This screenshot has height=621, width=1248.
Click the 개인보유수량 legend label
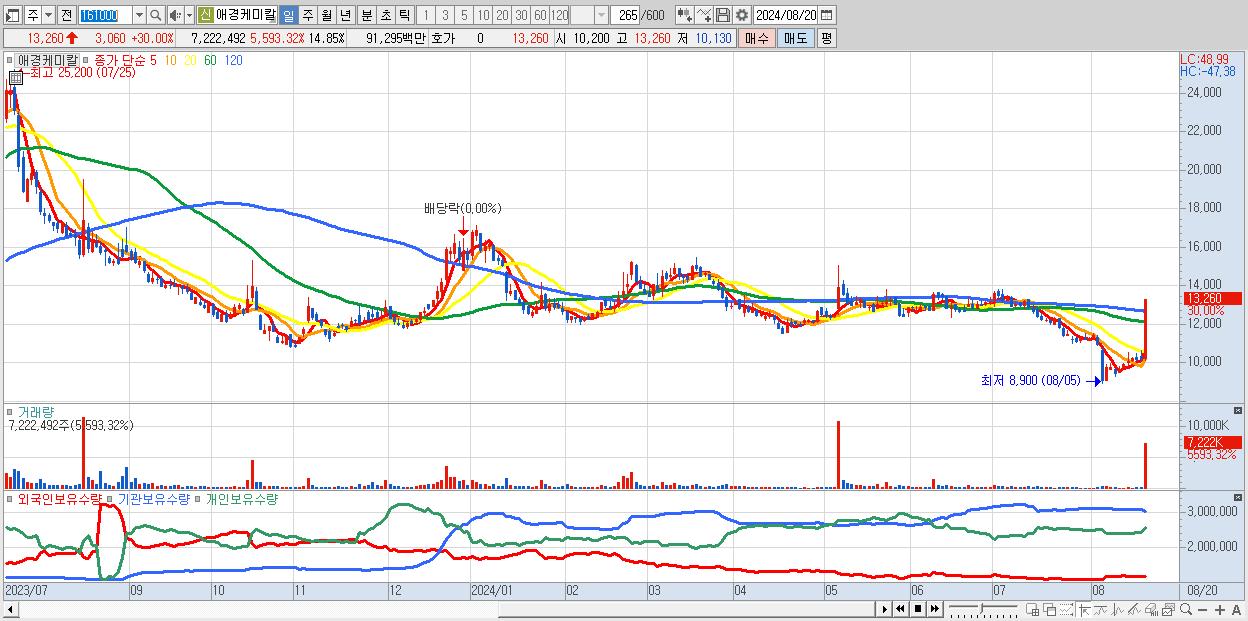(240, 498)
